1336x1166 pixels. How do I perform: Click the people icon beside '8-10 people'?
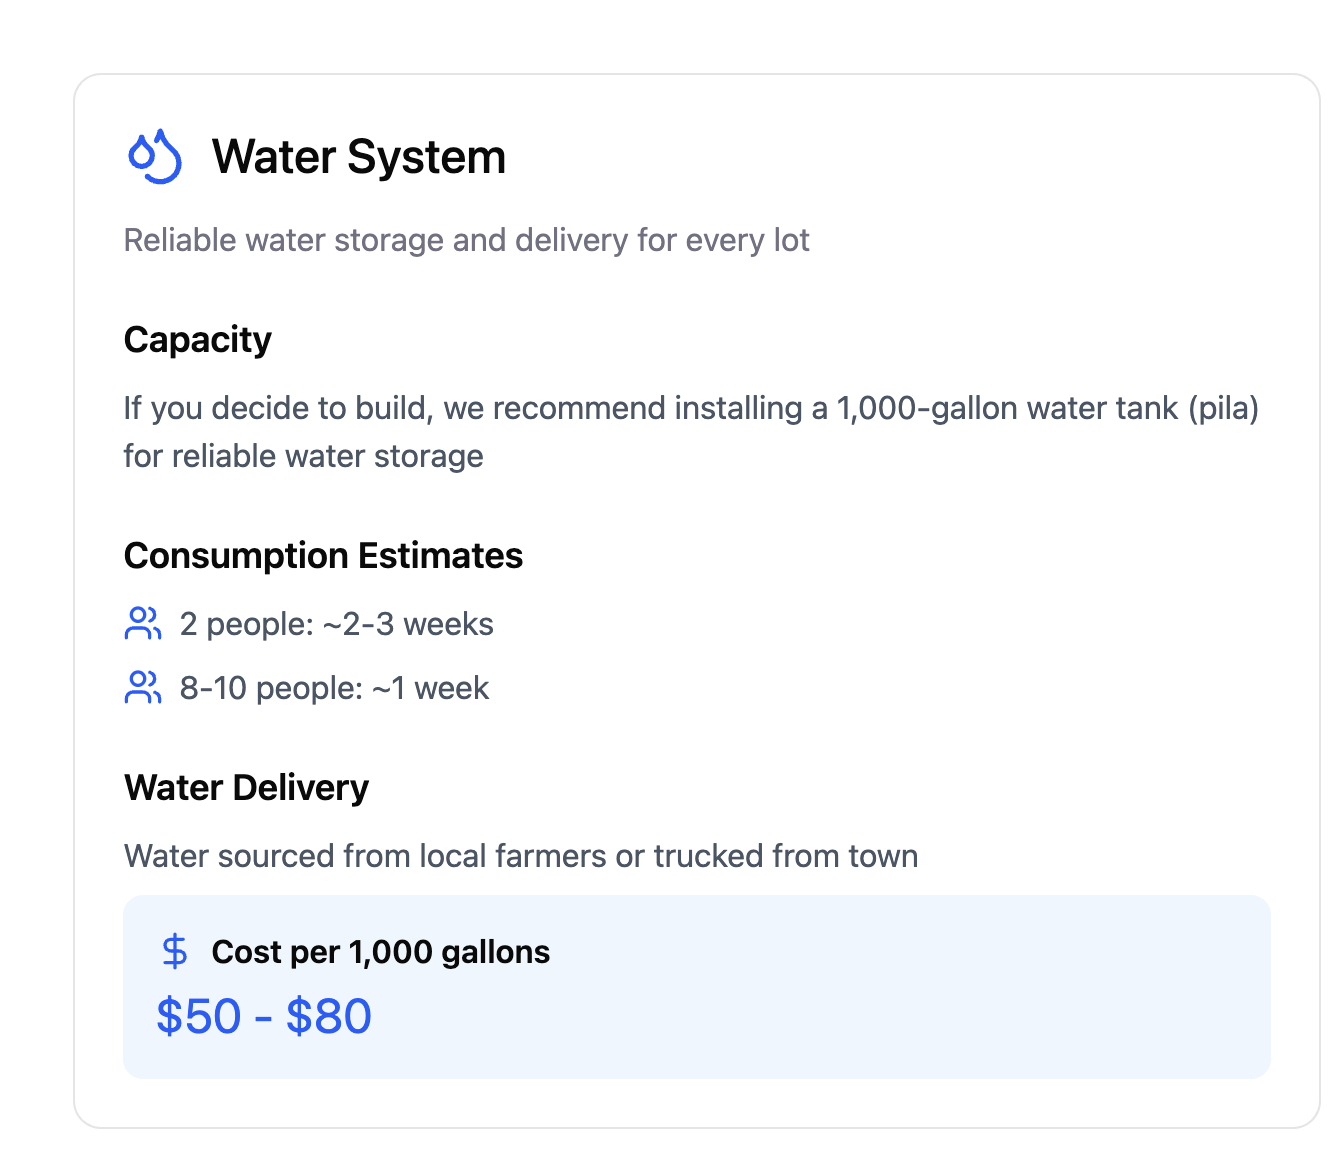coord(143,688)
